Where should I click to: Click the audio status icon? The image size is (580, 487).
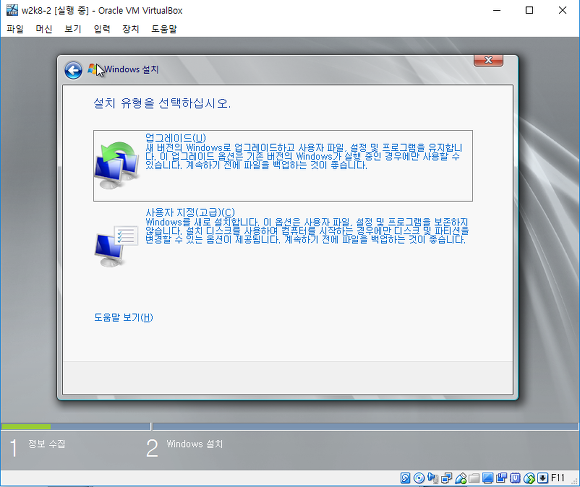point(432,478)
